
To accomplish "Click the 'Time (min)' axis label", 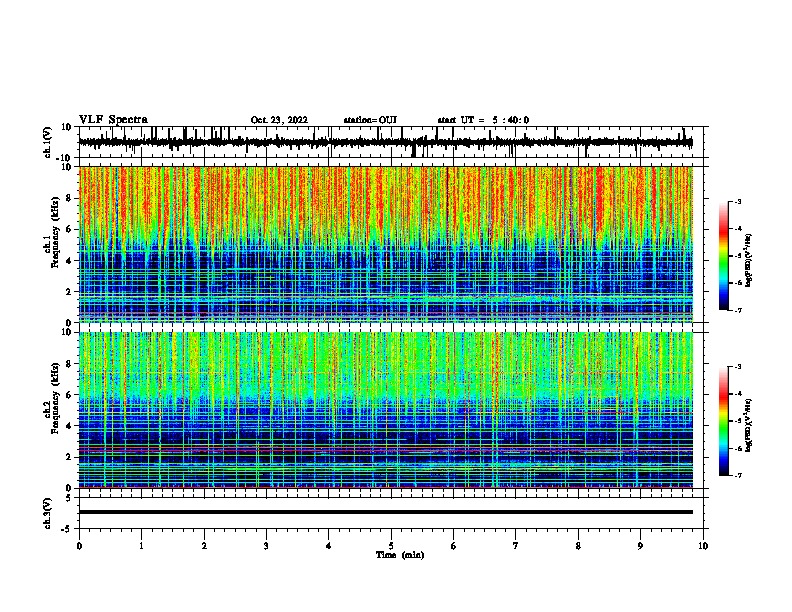I will 400,555.
